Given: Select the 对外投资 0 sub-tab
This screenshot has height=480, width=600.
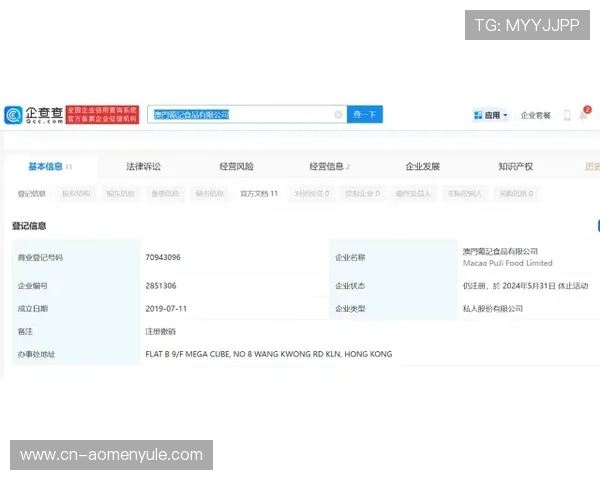Looking at the screenshot, I should (x=311, y=194).
